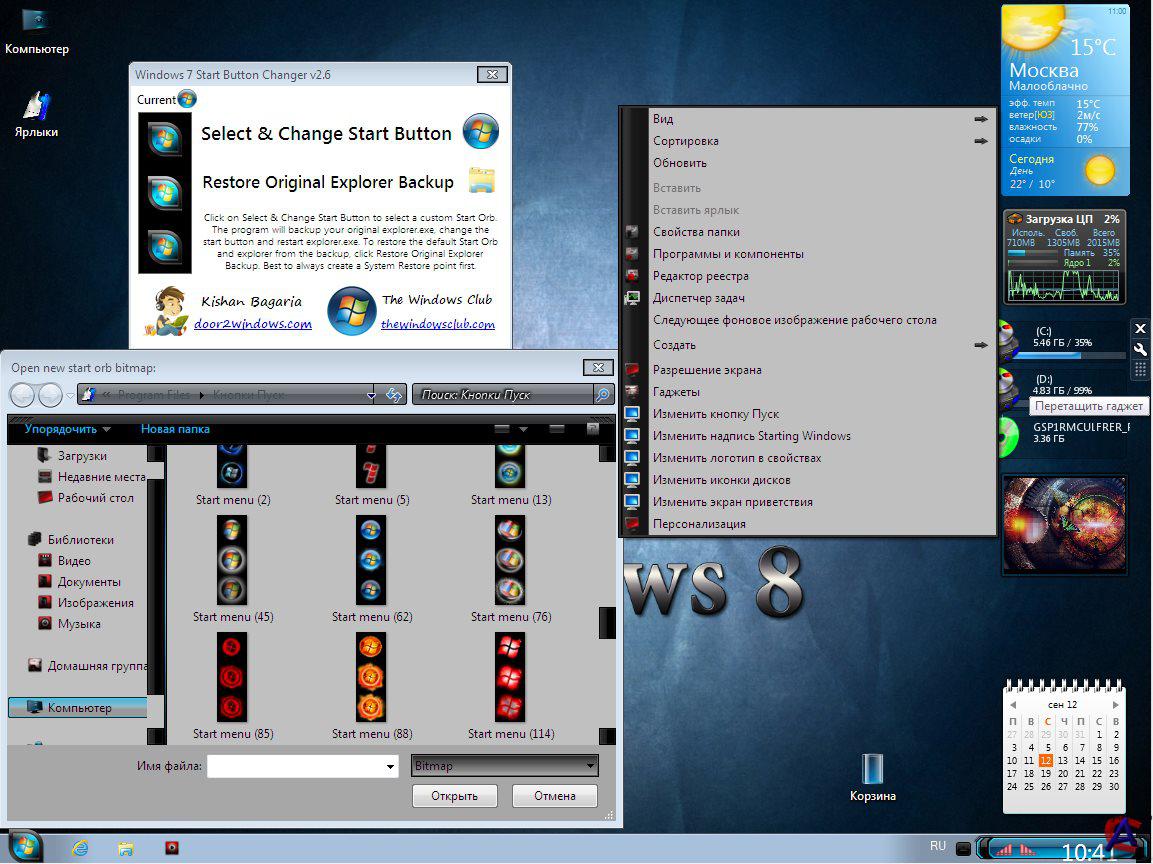Click the drag gadget grip icon
This screenshot has width=1153, height=864.
click(x=1140, y=369)
